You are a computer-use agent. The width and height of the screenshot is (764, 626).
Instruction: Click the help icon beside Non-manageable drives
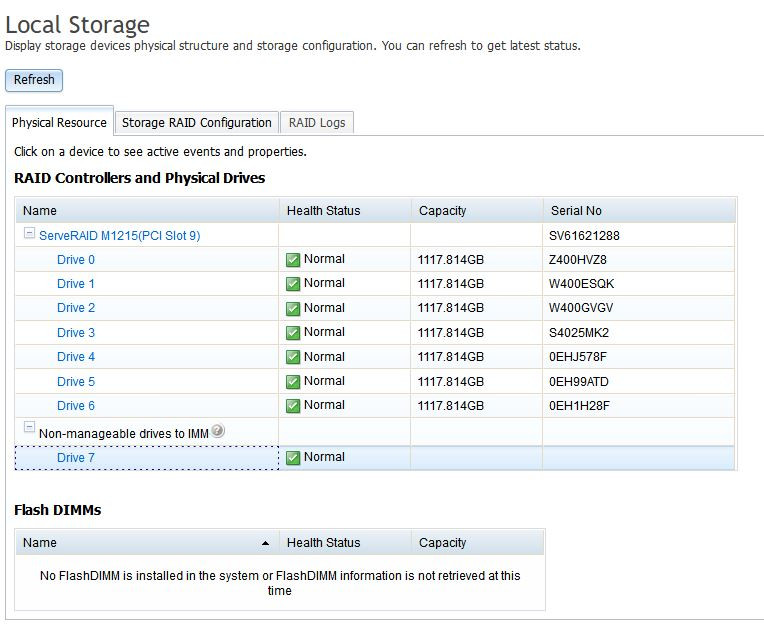click(x=217, y=431)
